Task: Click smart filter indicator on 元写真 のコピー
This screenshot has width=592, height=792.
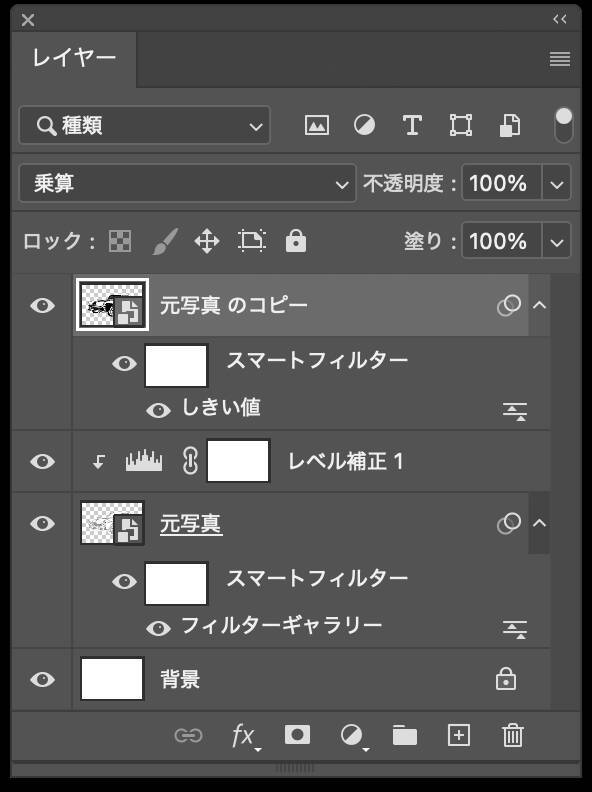Action: pyautogui.click(x=509, y=305)
